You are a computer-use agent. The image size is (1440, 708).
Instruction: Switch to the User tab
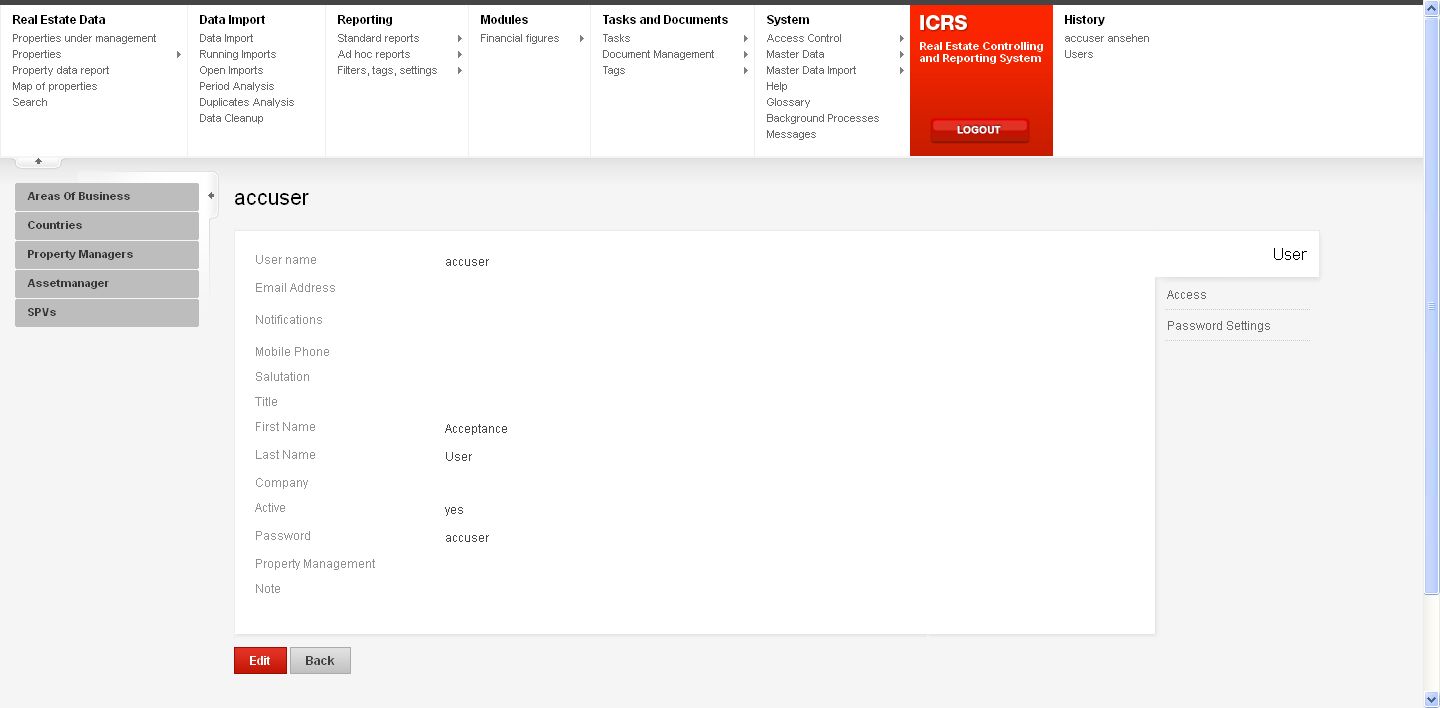point(1289,254)
